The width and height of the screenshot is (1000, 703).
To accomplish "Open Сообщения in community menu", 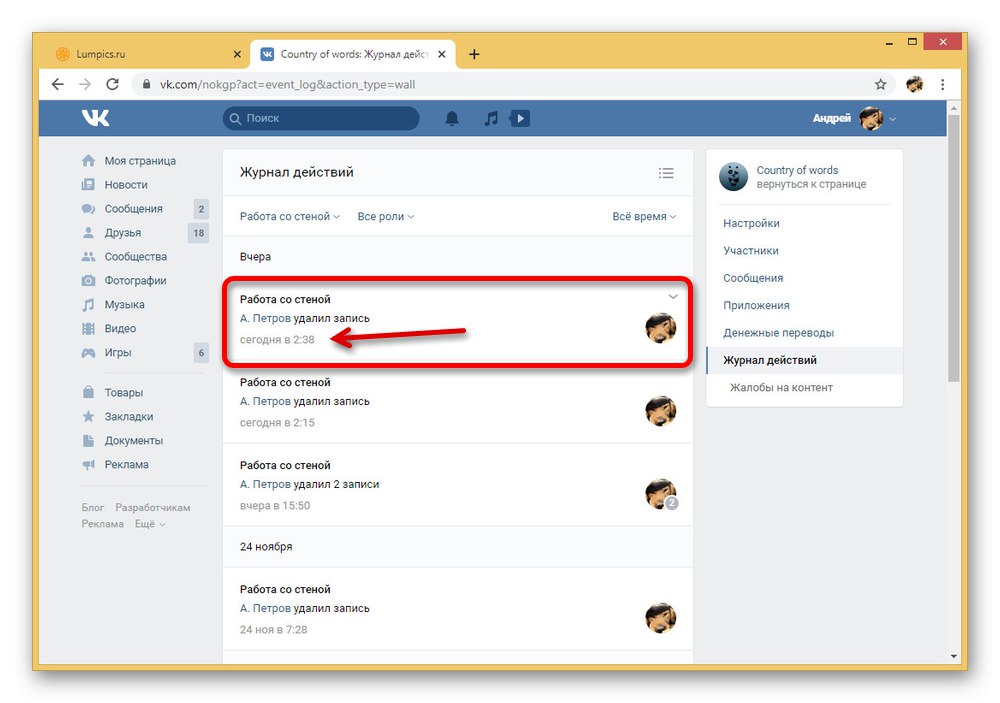I will [753, 278].
